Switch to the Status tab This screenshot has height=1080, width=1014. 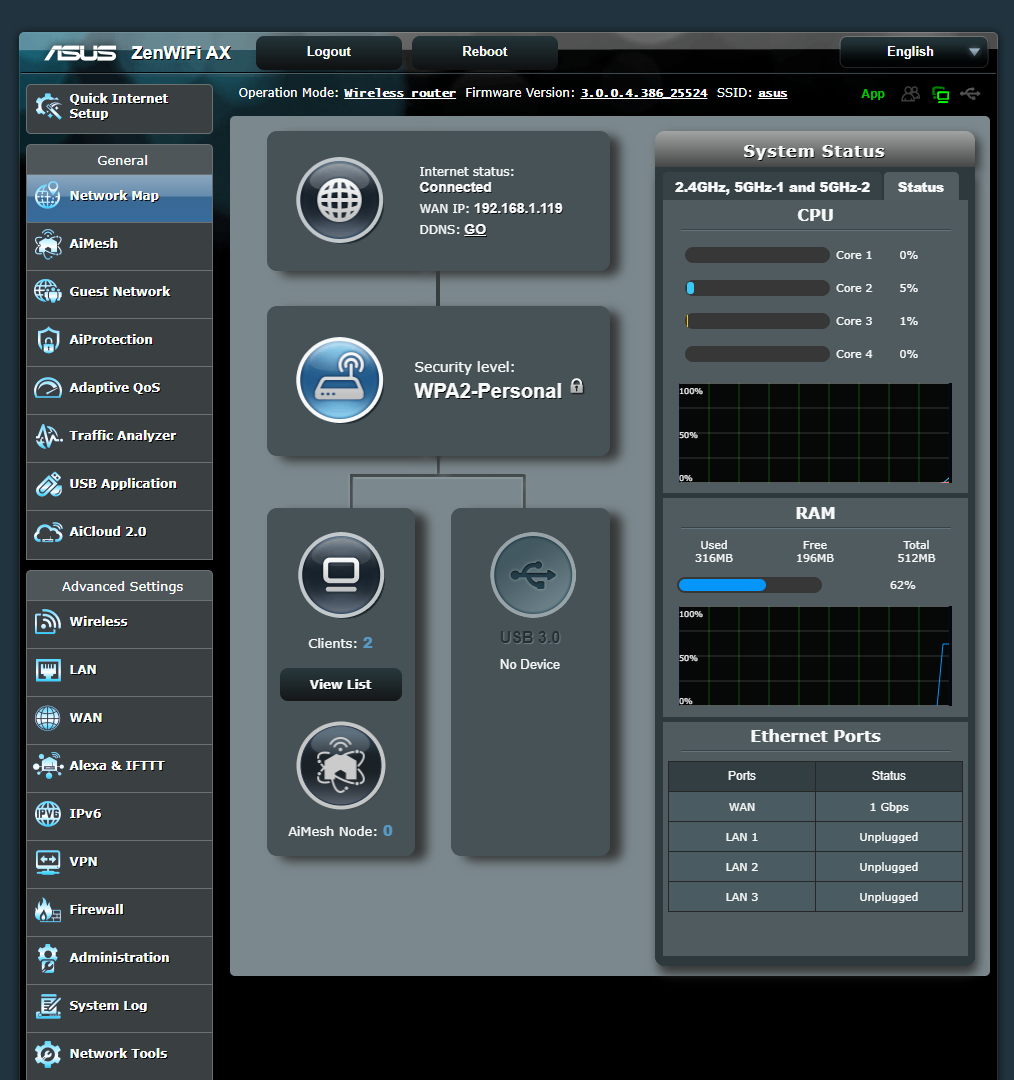click(920, 187)
